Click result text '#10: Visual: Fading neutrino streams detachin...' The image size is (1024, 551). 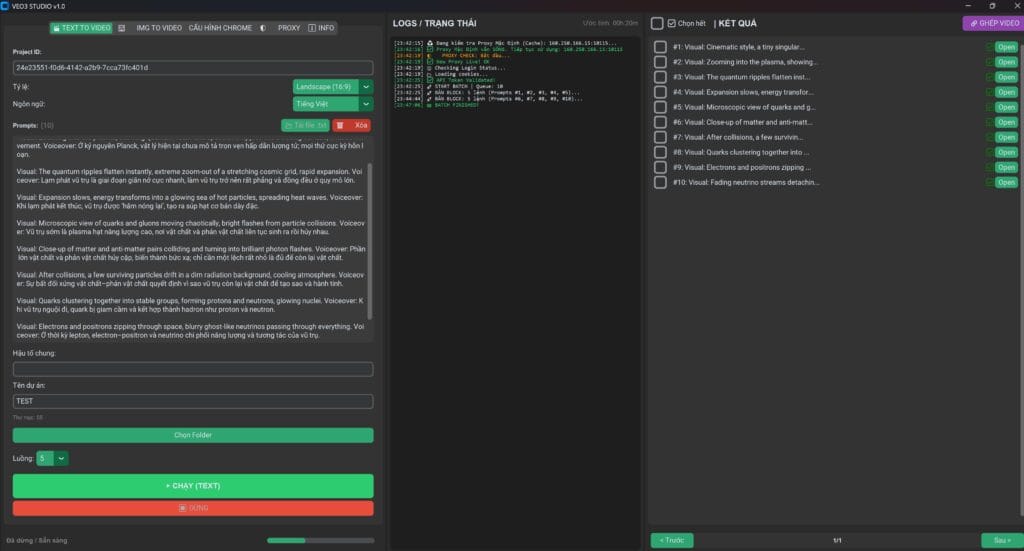coord(746,182)
